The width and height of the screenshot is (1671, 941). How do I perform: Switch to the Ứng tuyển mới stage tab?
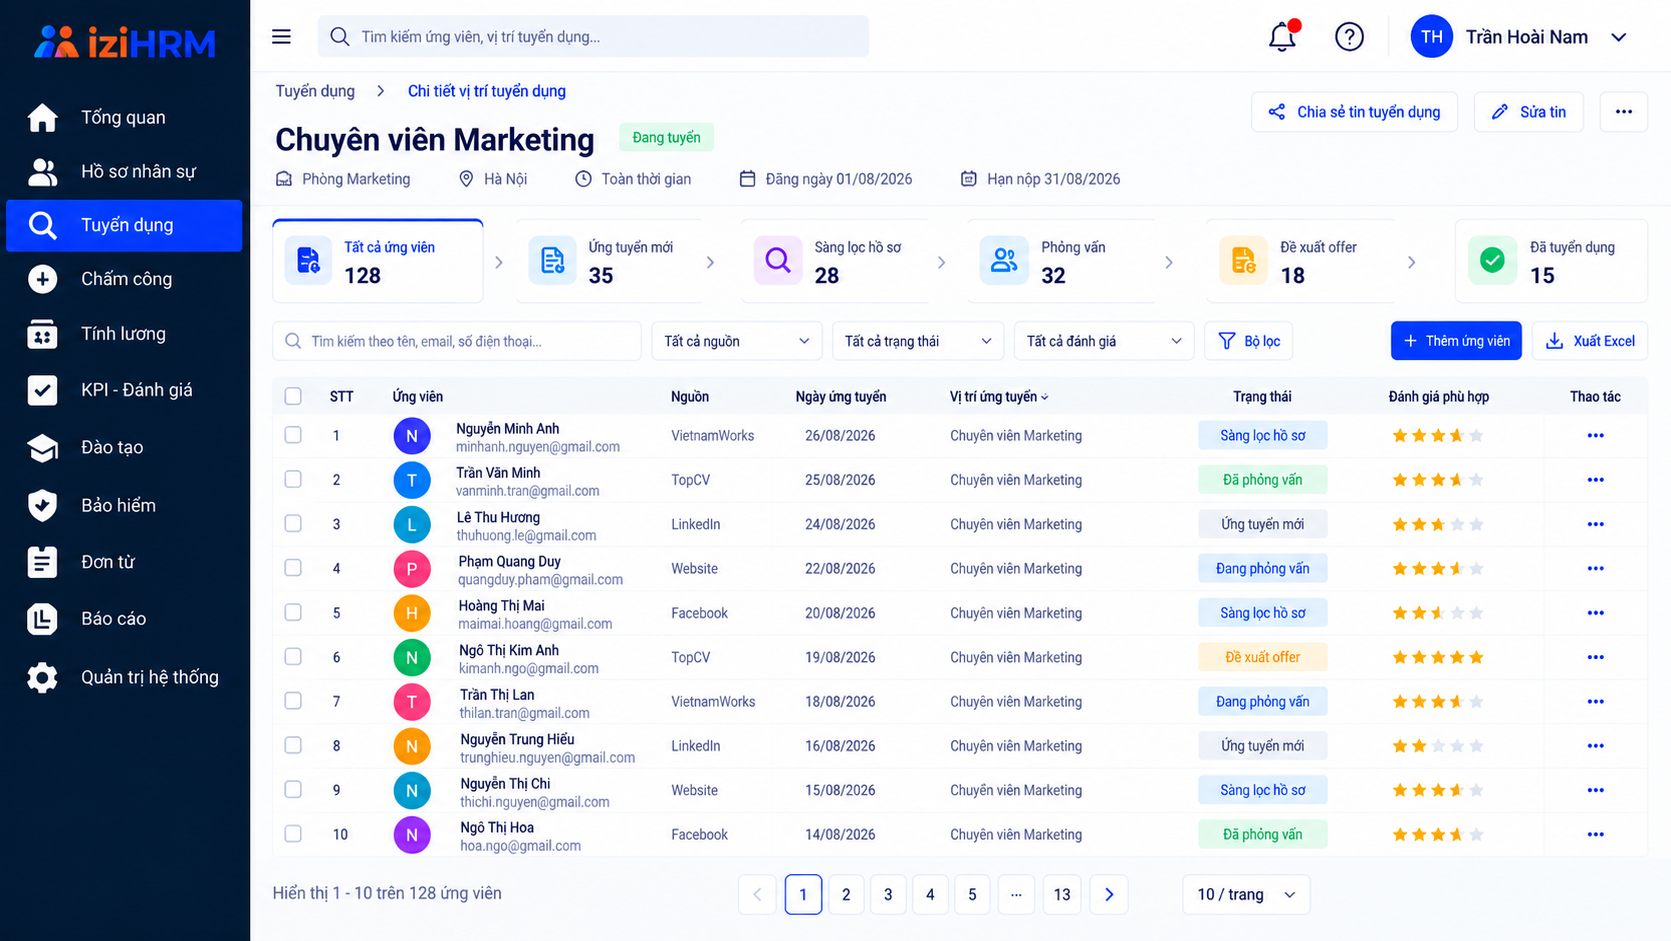tap(610, 261)
